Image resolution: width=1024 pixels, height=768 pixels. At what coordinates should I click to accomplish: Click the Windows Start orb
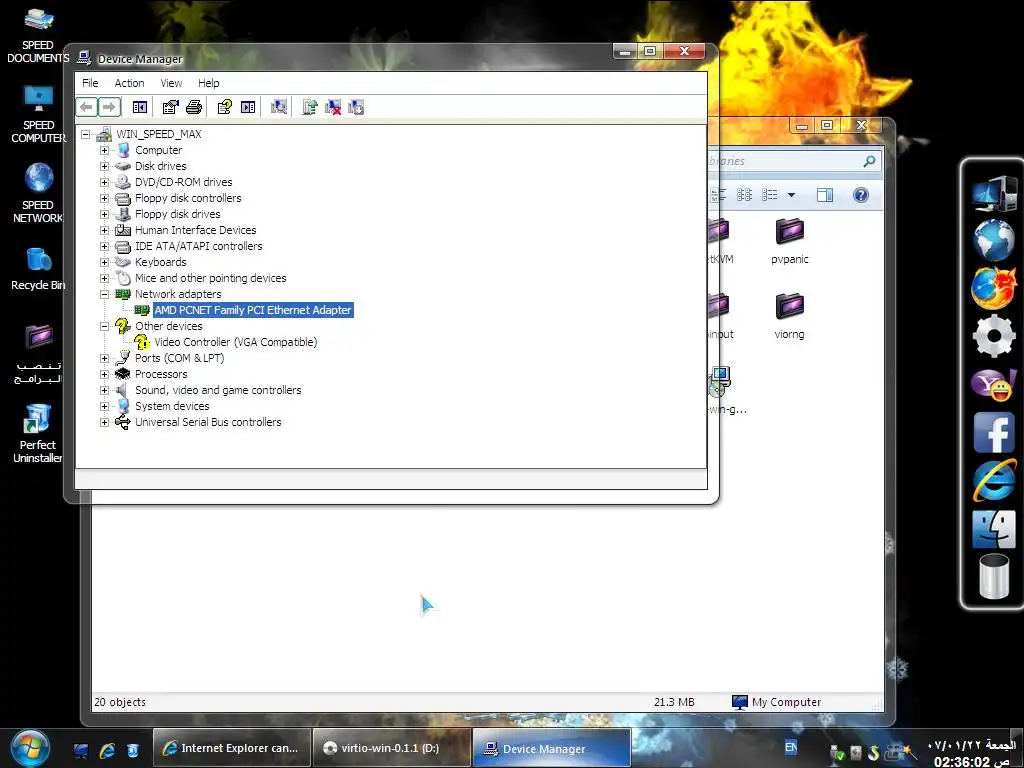[31, 748]
